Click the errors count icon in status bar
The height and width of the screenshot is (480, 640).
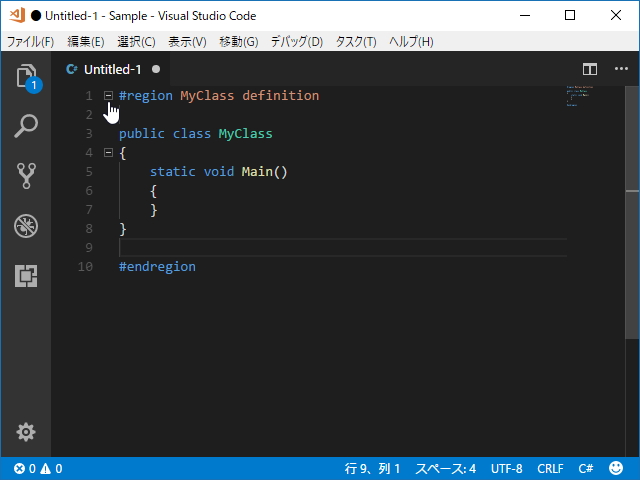click(20, 469)
